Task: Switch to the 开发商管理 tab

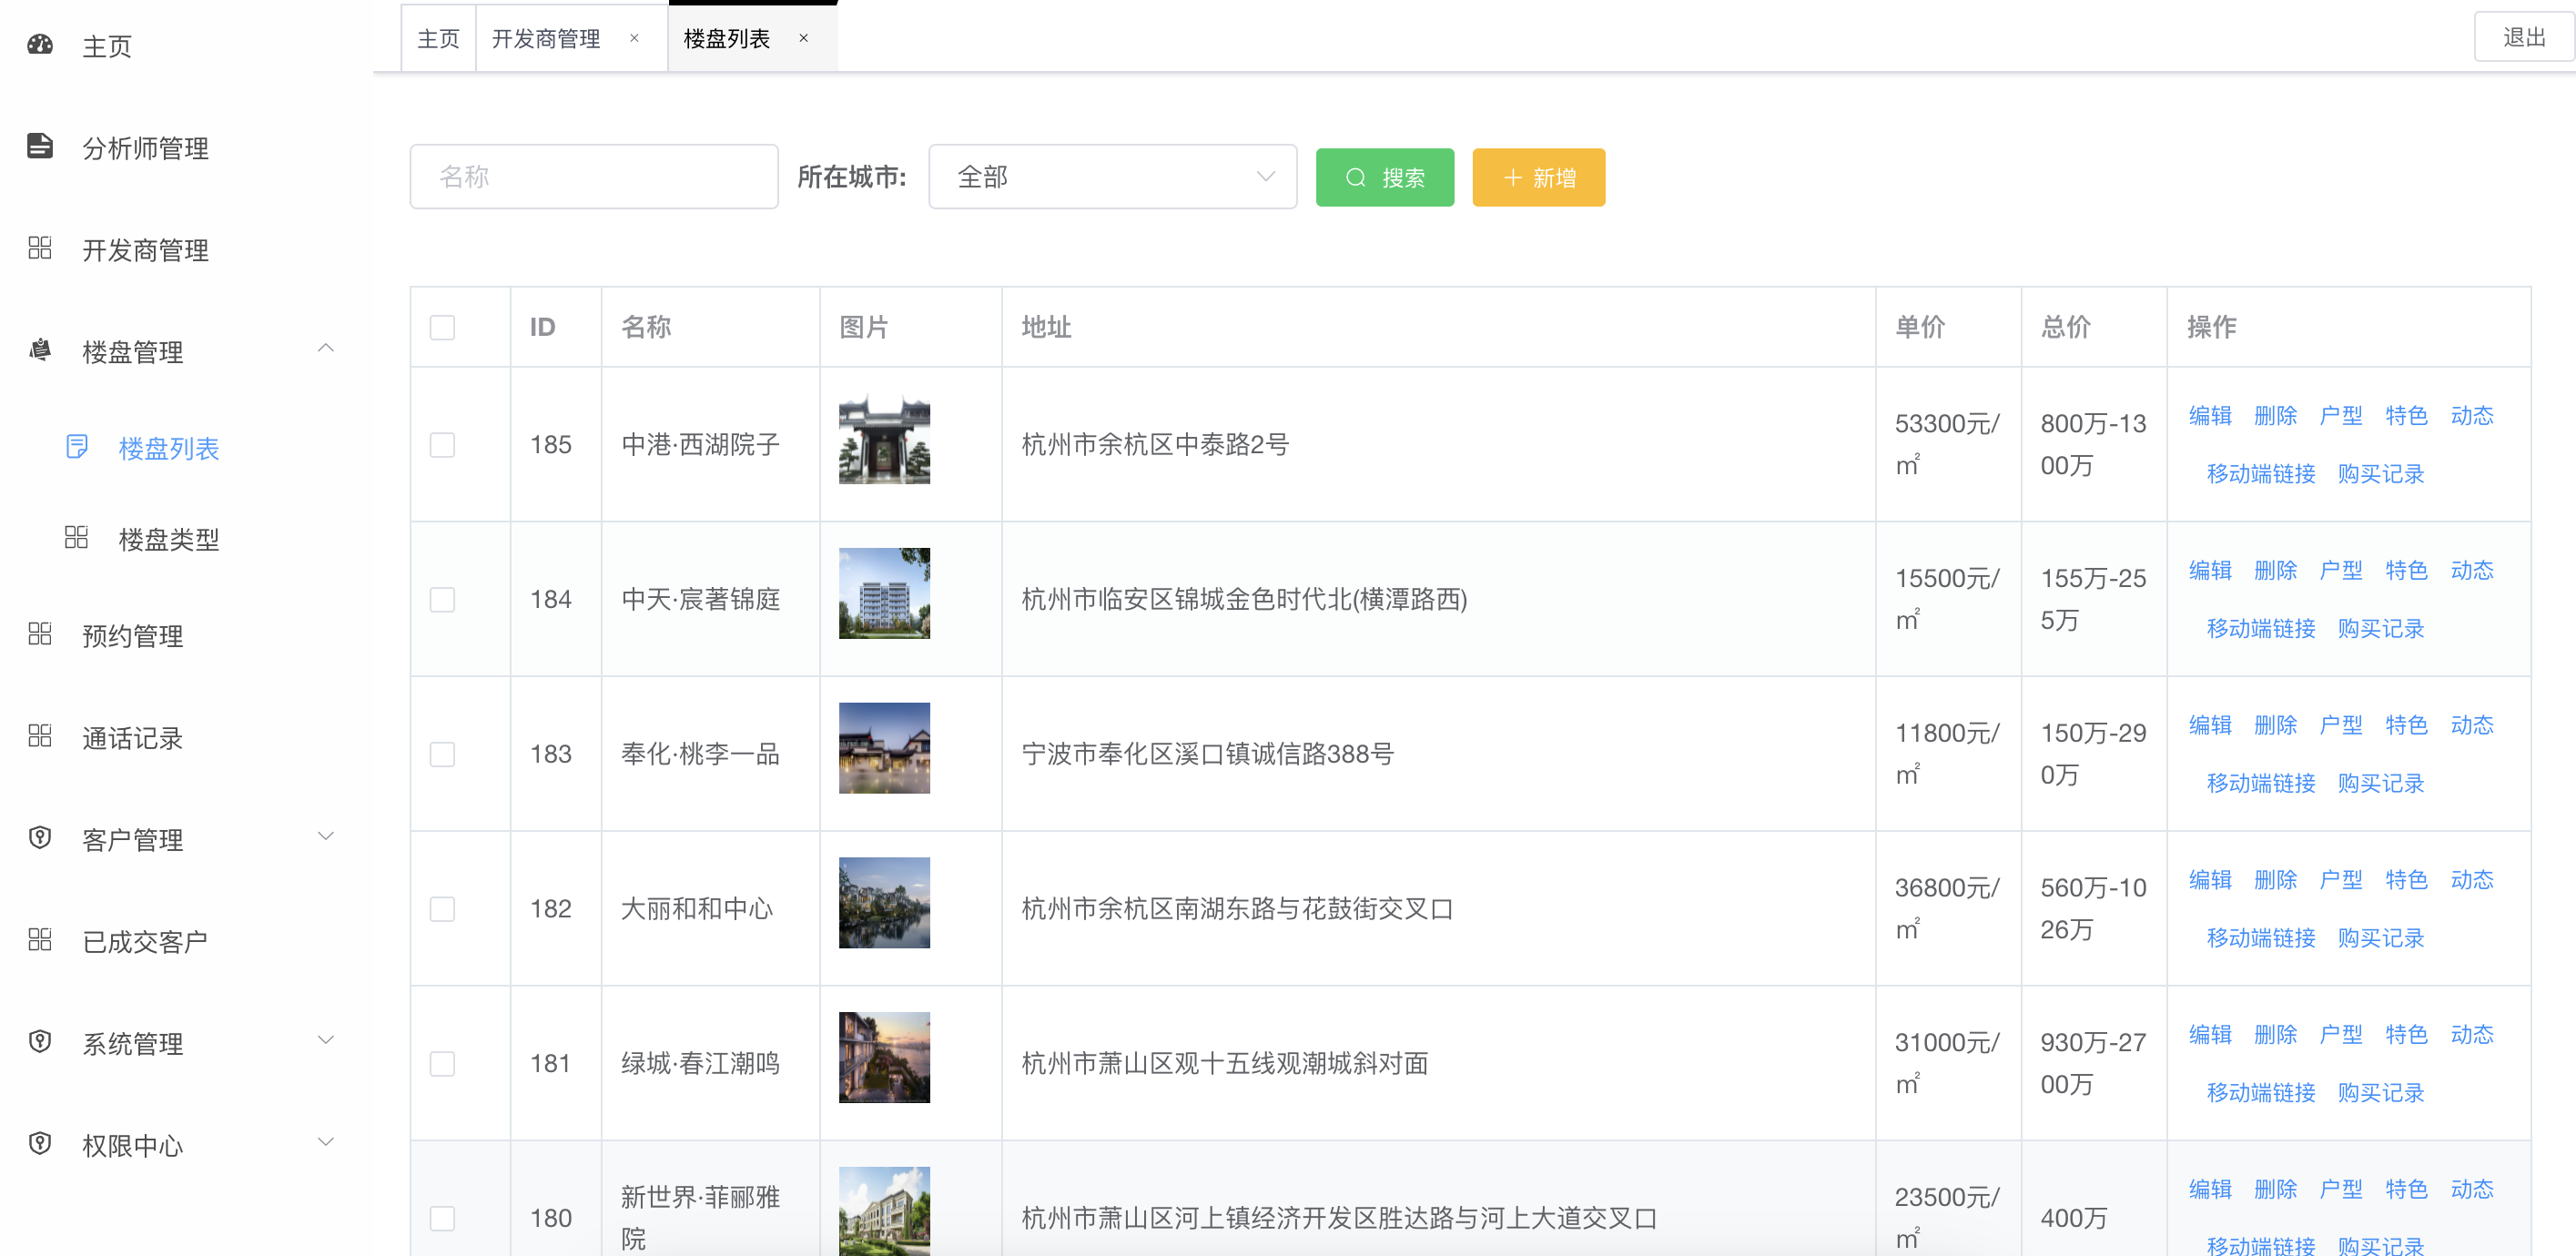Action: click(x=545, y=37)
